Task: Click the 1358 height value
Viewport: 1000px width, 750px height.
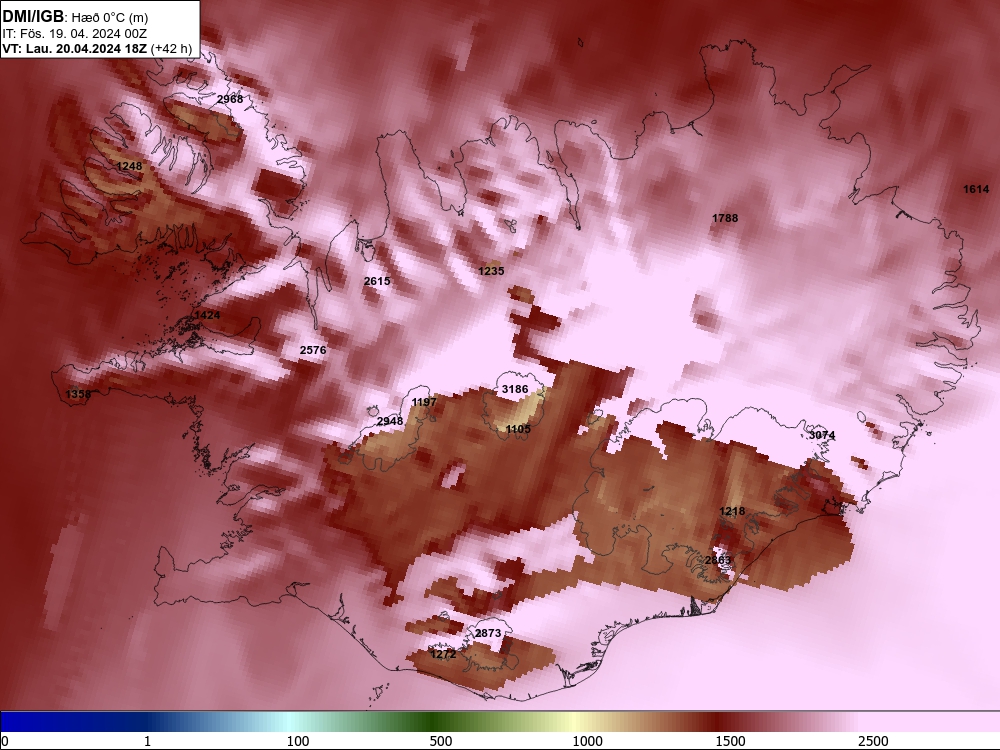Action: click(78, 394)
